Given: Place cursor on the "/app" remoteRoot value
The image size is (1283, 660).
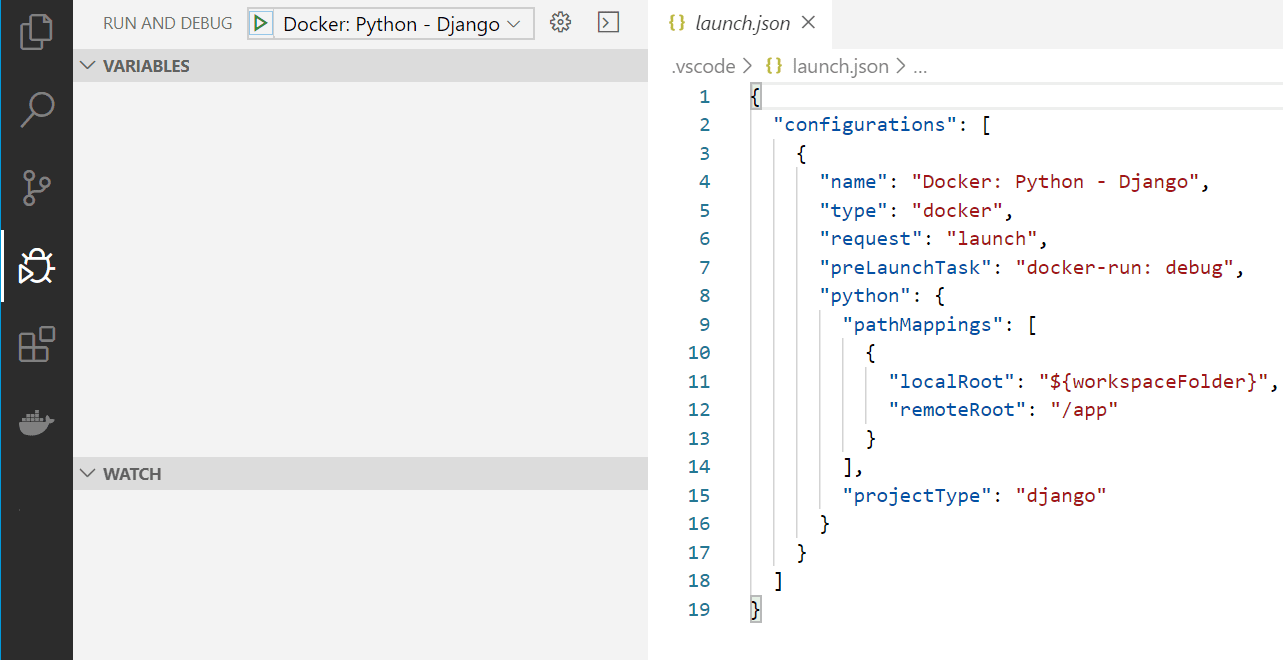Looking at the screenshot, I should tap(1083, 409).
